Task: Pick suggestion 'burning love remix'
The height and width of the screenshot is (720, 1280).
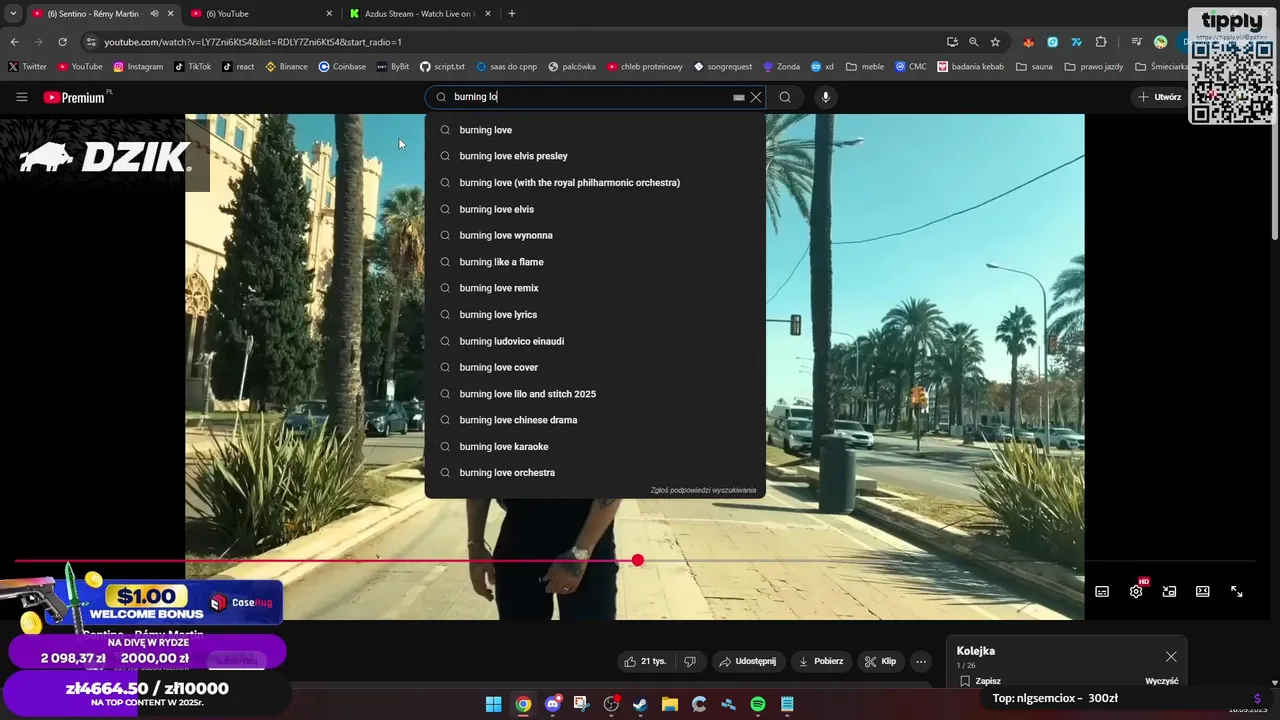Action: pos(595,288)
